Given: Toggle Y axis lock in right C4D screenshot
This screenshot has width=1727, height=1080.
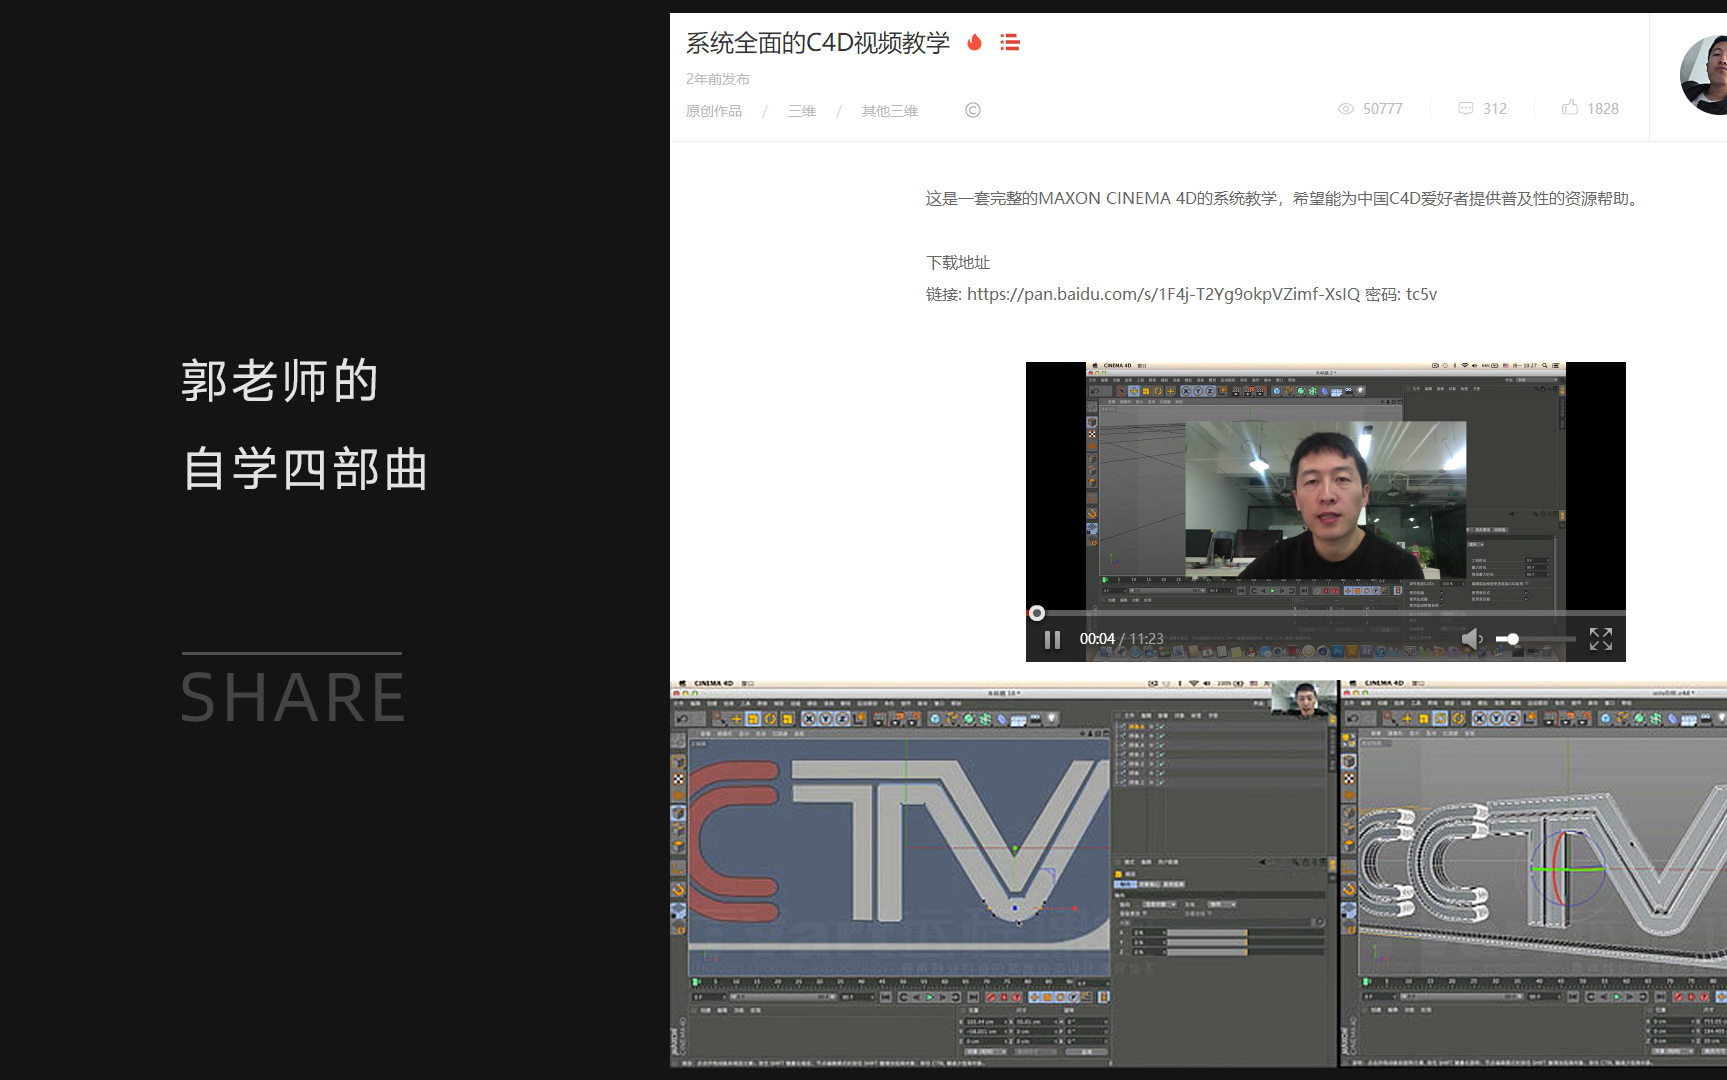Looking at the screenshot, I should pos(1496,718).
